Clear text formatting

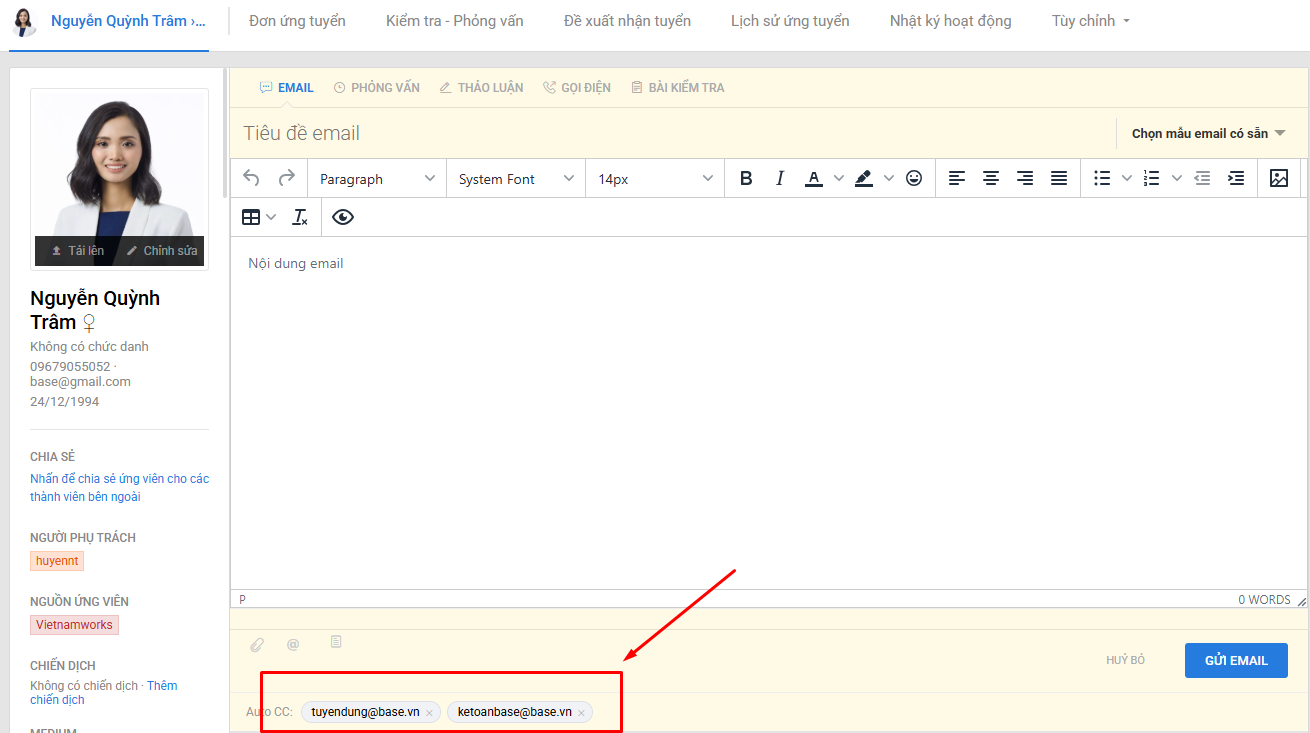pyautogui.click(x=300, y=217)
